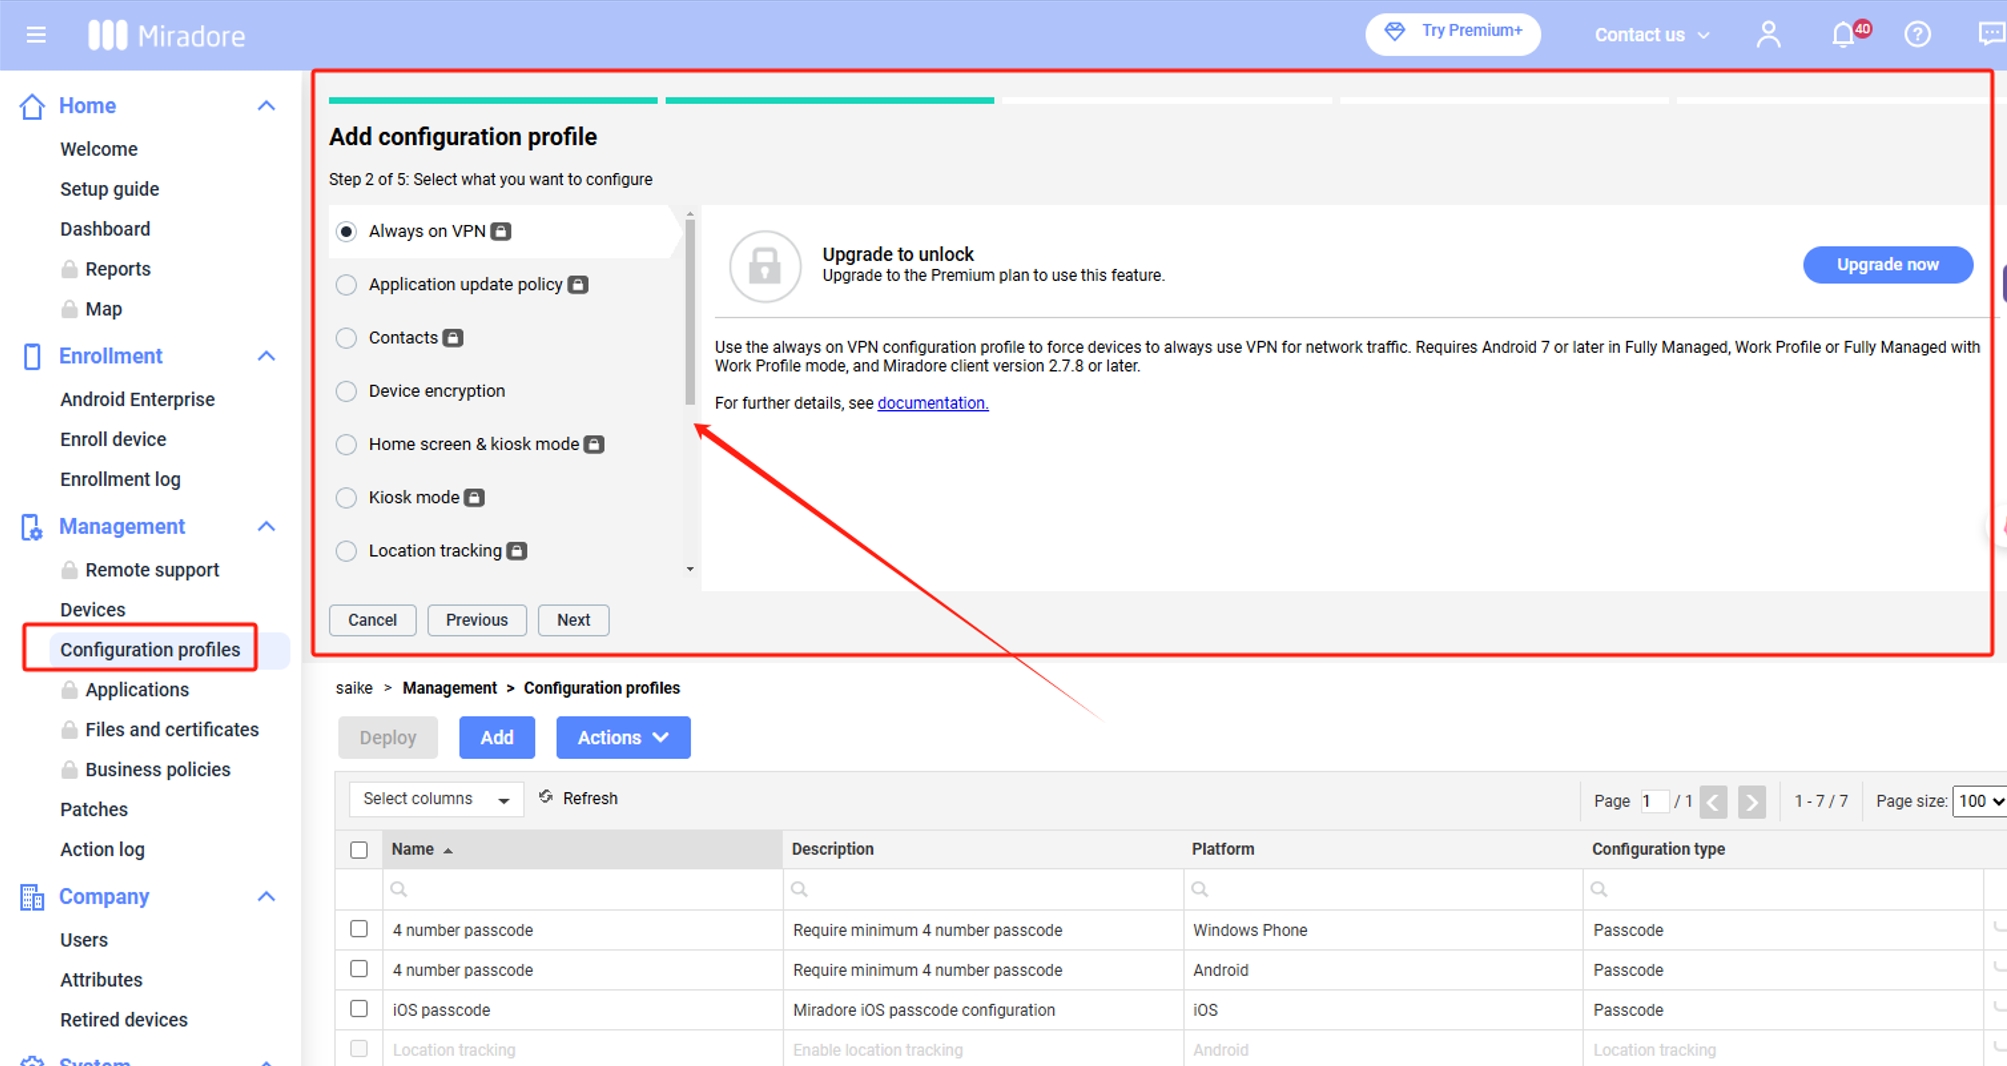Click the notifications bell icon
The image size is (2007, 1066).
pyautogui.click(x=1843, y=35)
